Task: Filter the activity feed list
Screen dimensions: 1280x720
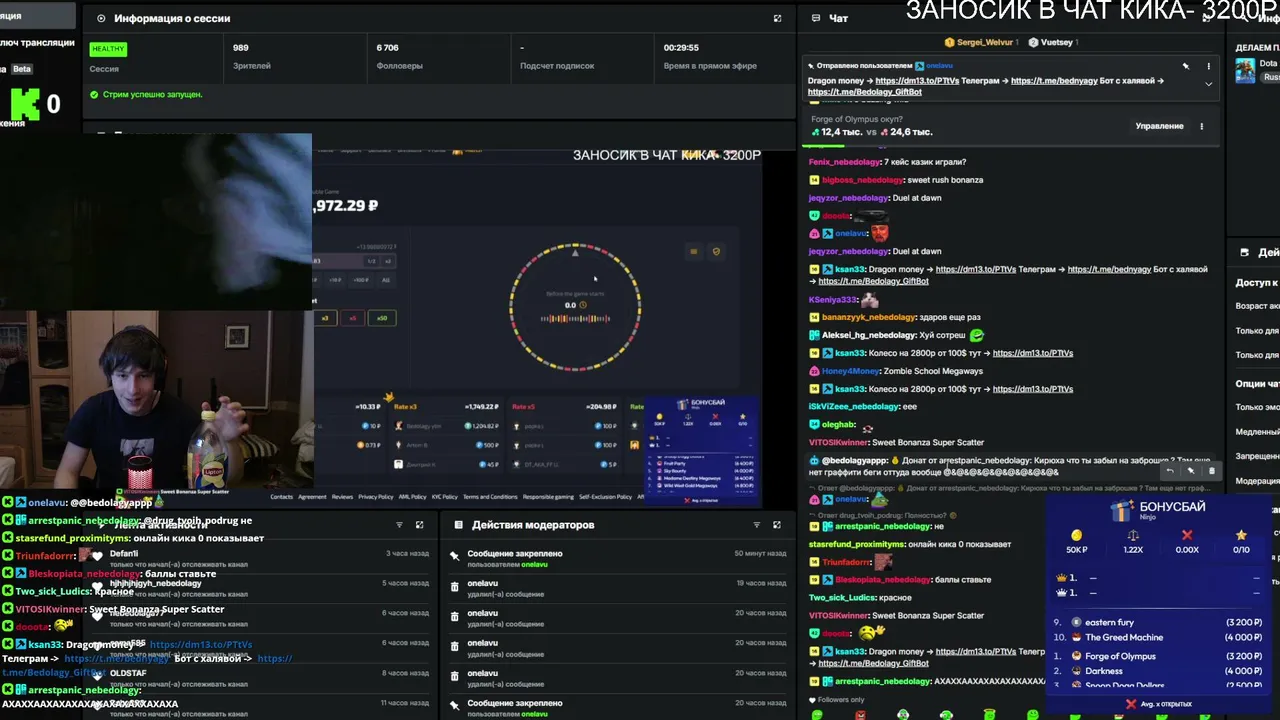Action: (399, 525)
